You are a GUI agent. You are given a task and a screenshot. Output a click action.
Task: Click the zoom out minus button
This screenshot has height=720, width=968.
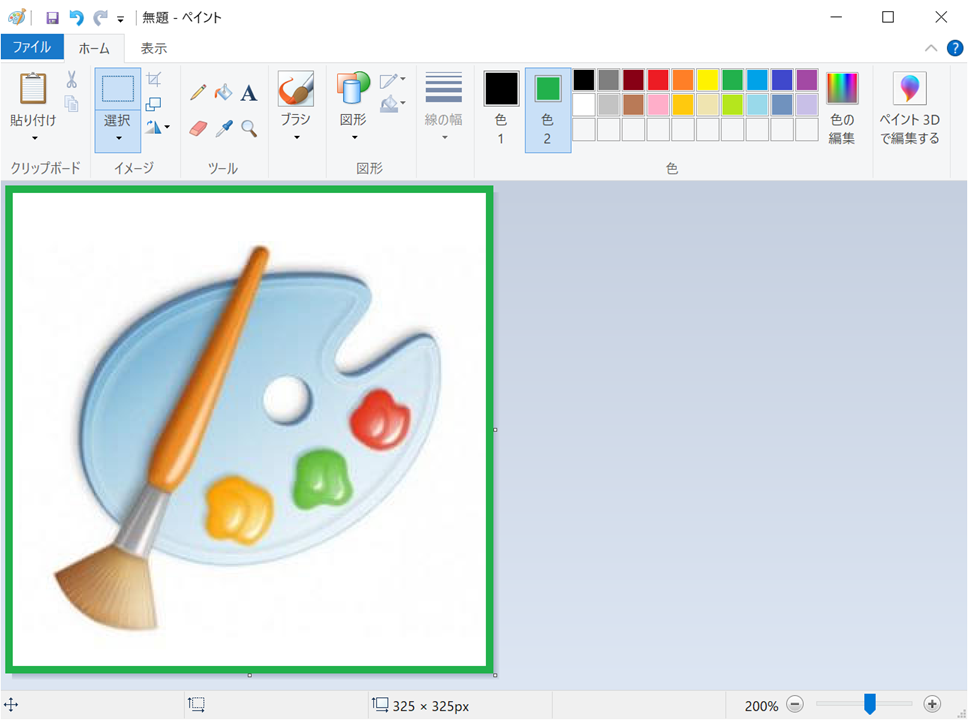[795, 704]
